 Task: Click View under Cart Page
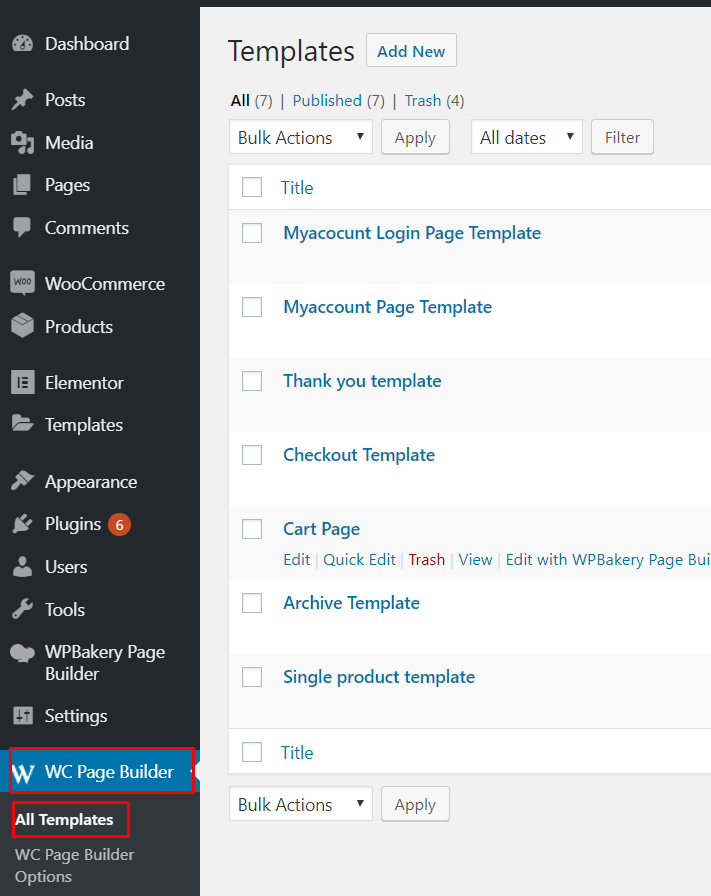coord(475,559)
